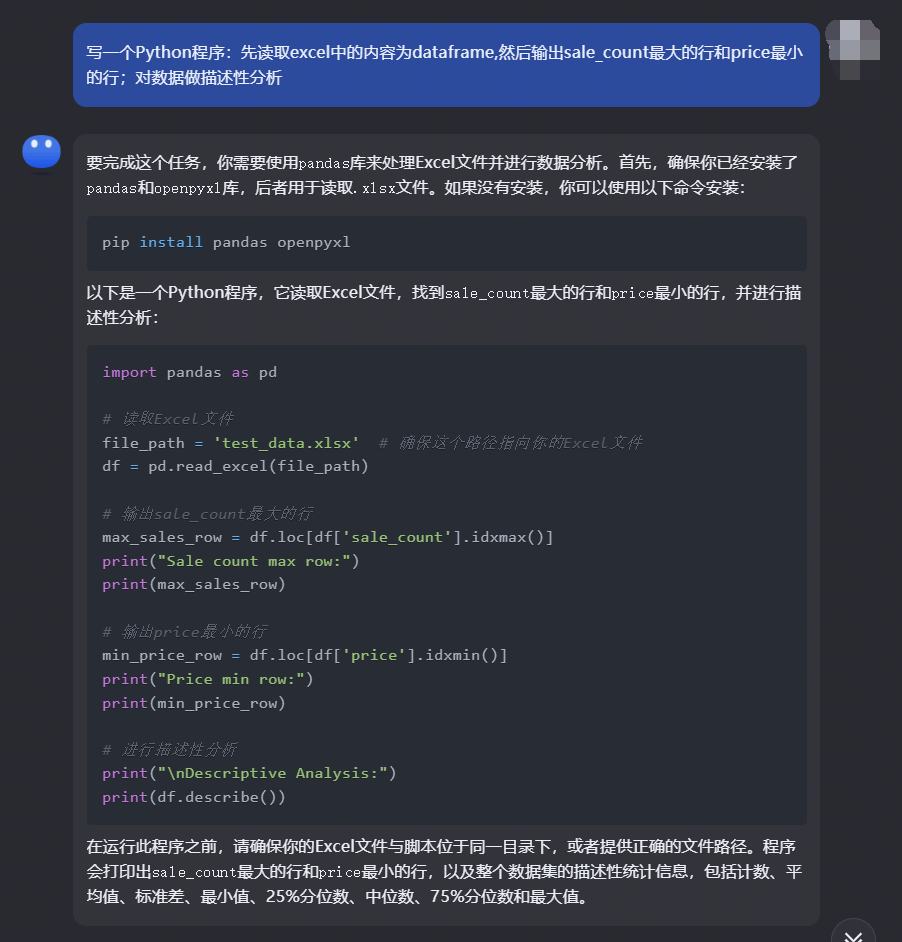
Task: Click the print "Price min row:" line
Action: [207, 679]
